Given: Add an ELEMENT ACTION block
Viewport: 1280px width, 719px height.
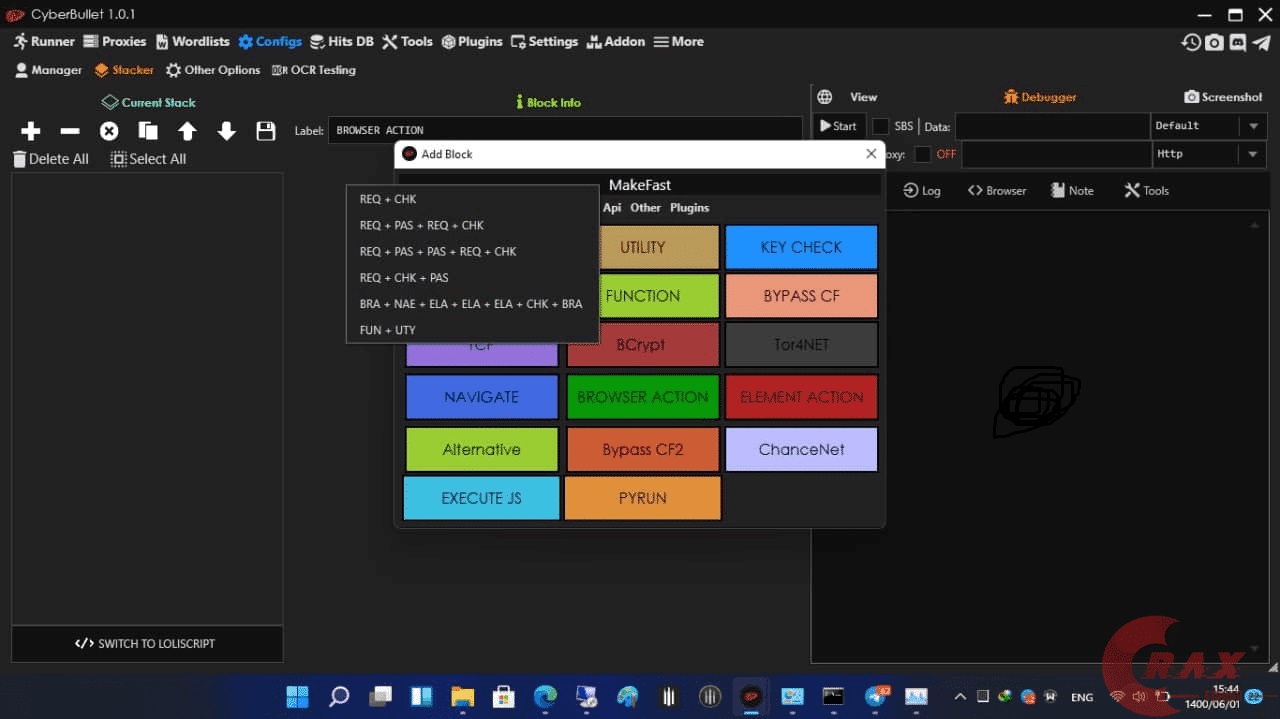Looking at the screenshot, I should coord(801,397).
